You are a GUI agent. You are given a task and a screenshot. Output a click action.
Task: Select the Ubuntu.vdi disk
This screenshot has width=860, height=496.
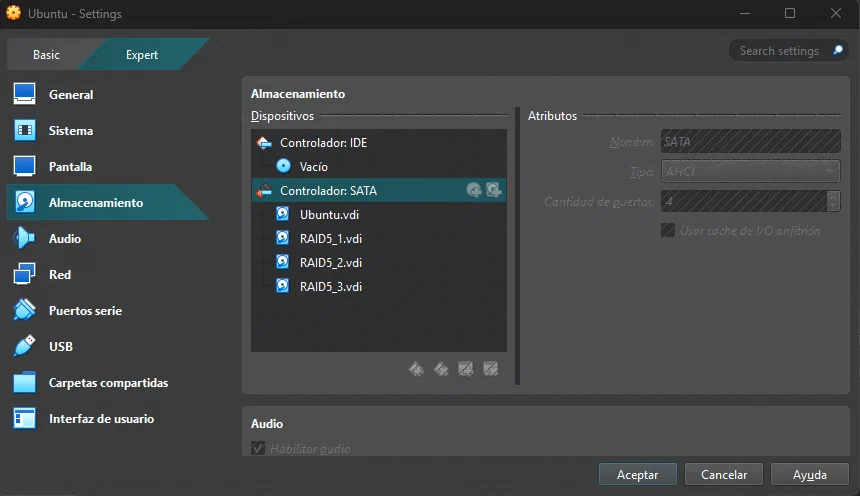point(378,215)
